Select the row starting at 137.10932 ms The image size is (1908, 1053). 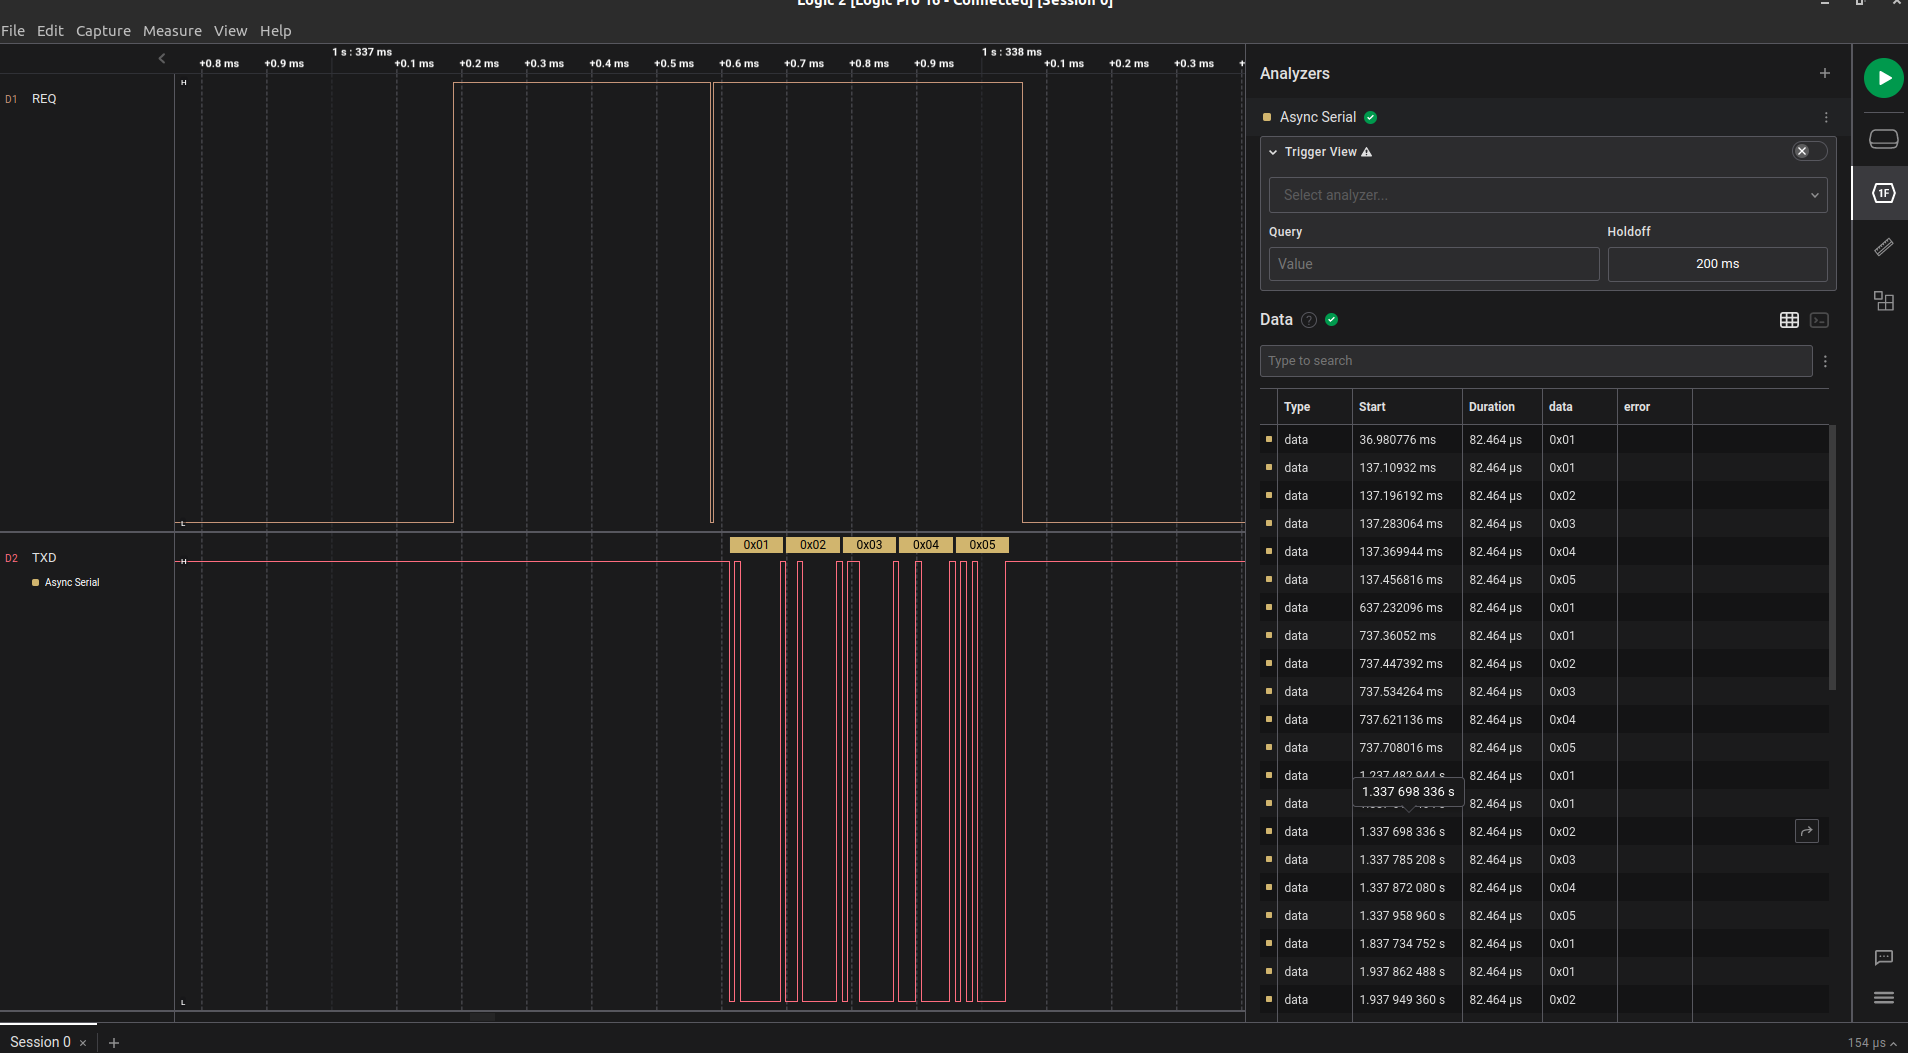pyautogui.click(x=1544, y=468)
